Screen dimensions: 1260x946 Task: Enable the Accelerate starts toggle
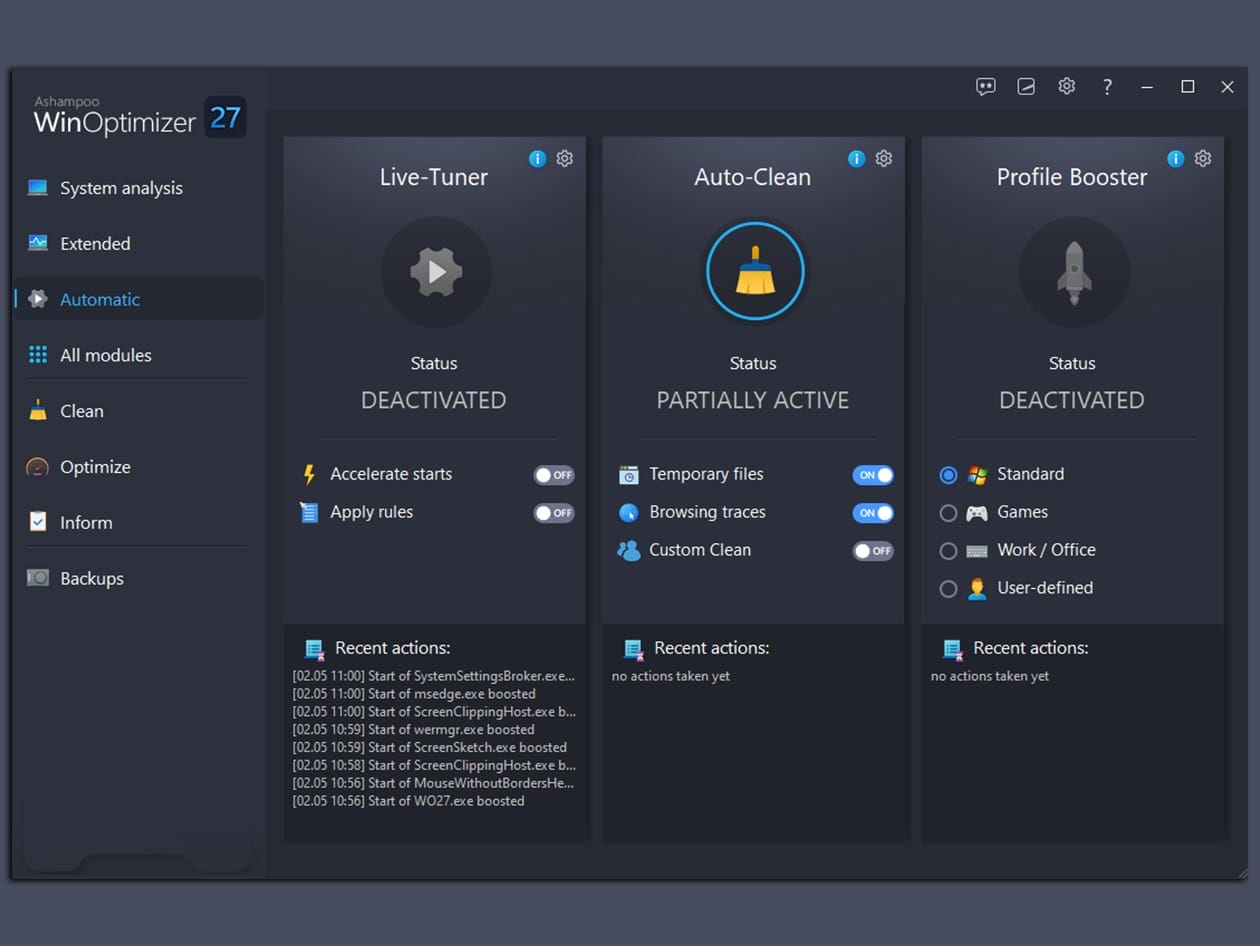pos(554,475)
